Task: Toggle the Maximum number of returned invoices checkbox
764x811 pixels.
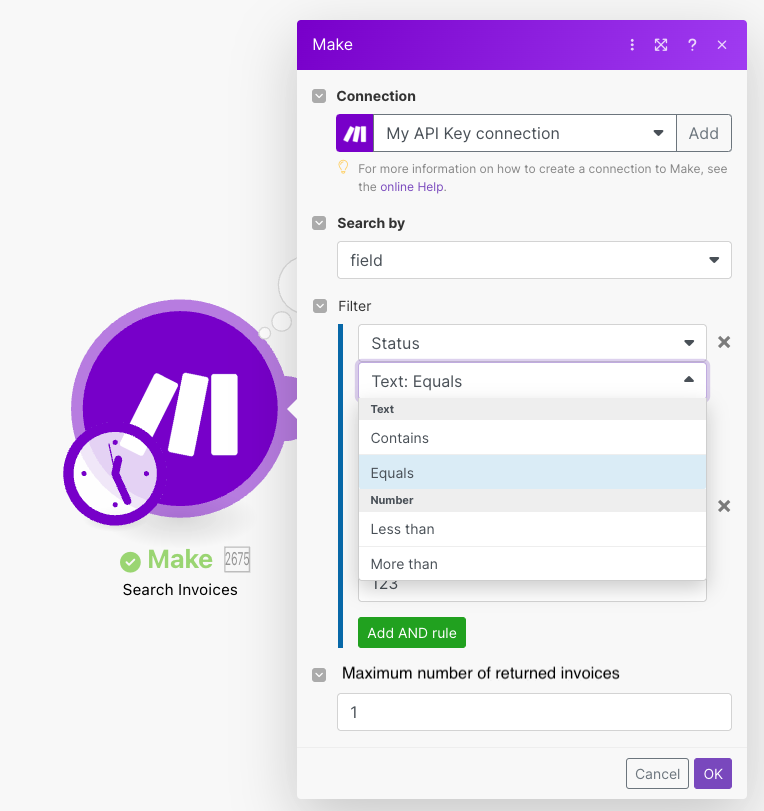Action: [x=319, y=675]
